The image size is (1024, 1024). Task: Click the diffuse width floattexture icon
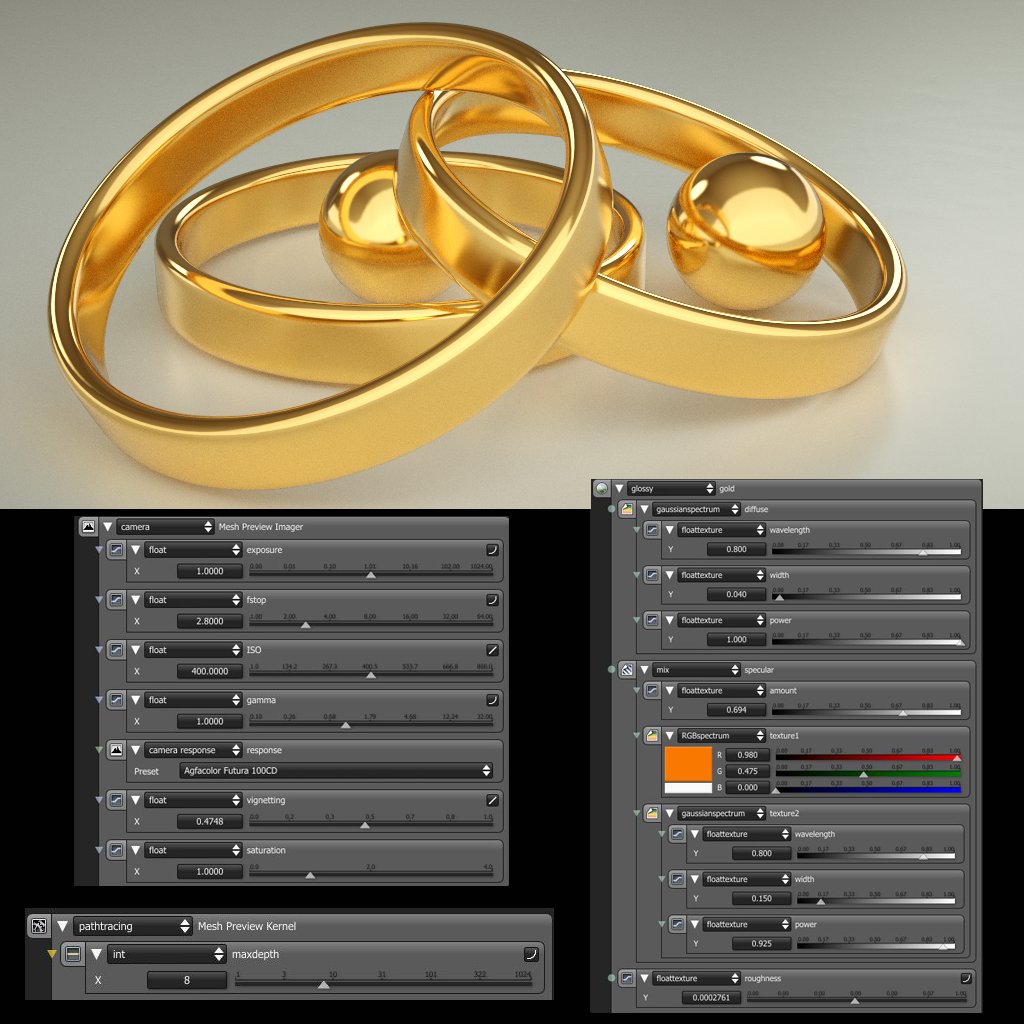[652, 575]
